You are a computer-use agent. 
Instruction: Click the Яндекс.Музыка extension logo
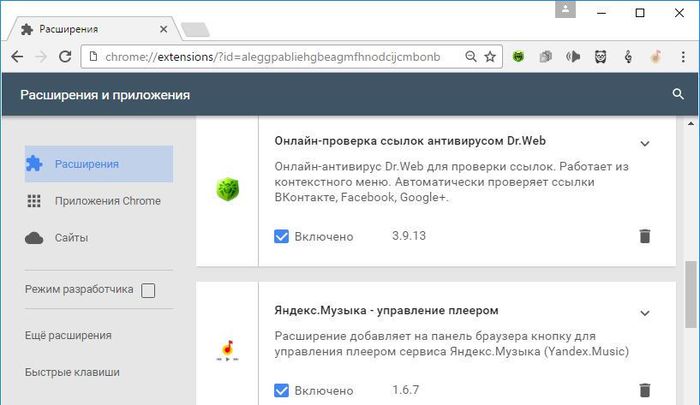[228, 350]
